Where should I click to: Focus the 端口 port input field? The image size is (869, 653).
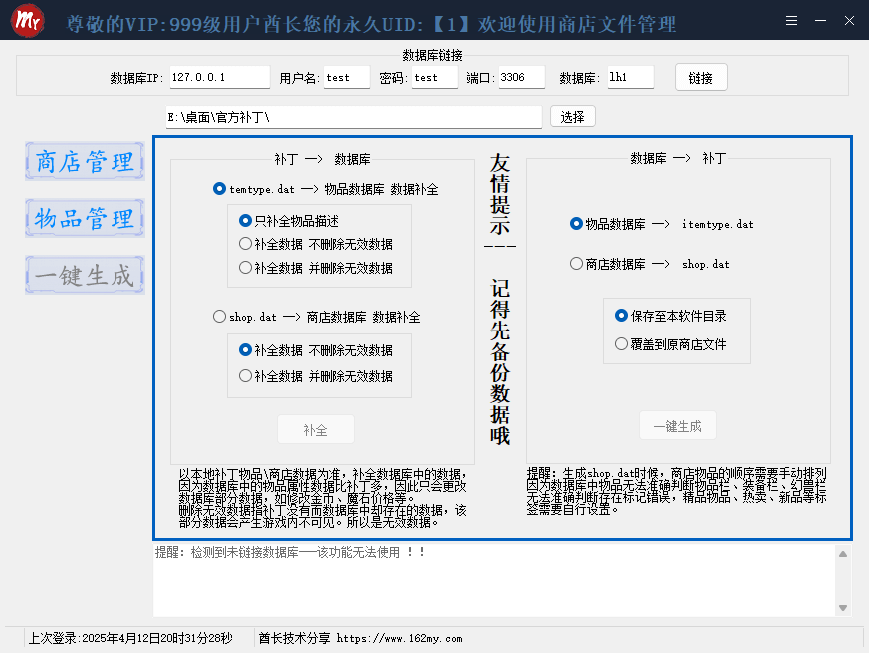[520, 78]
